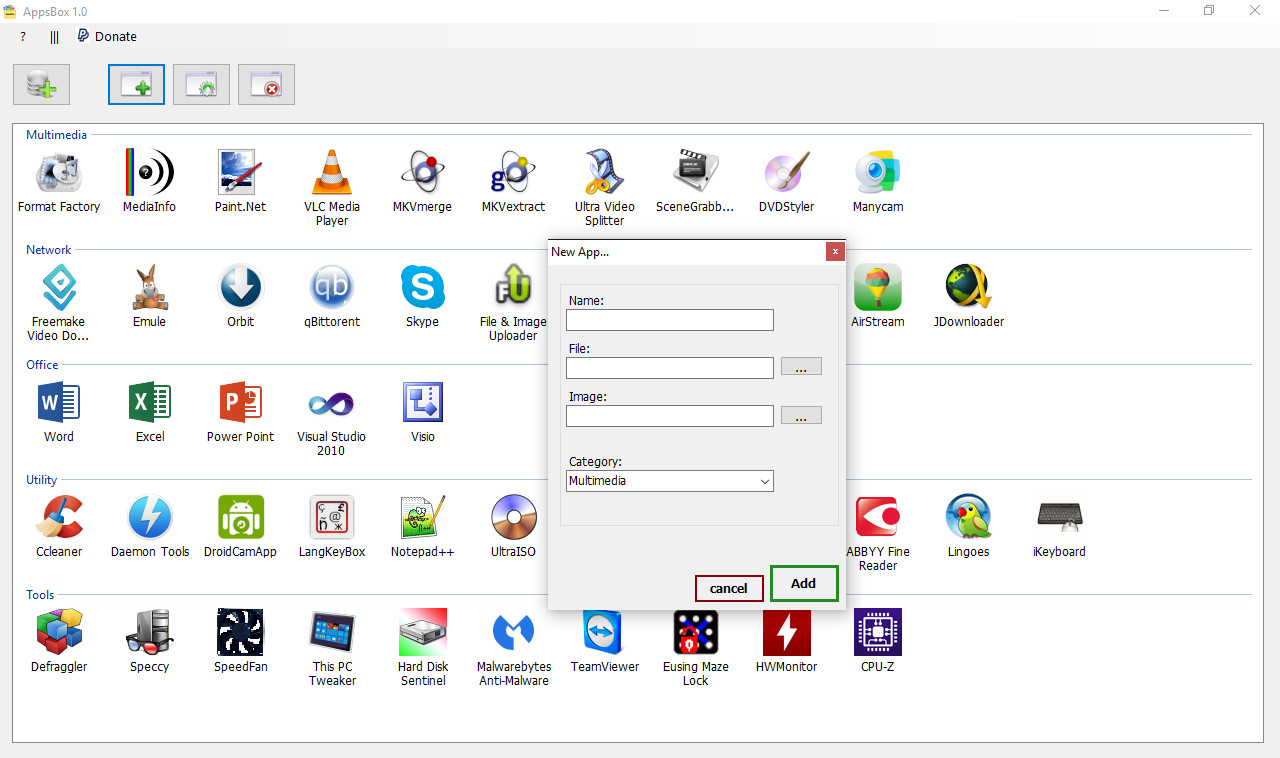Open DVDStyler application

click(786, 173)
